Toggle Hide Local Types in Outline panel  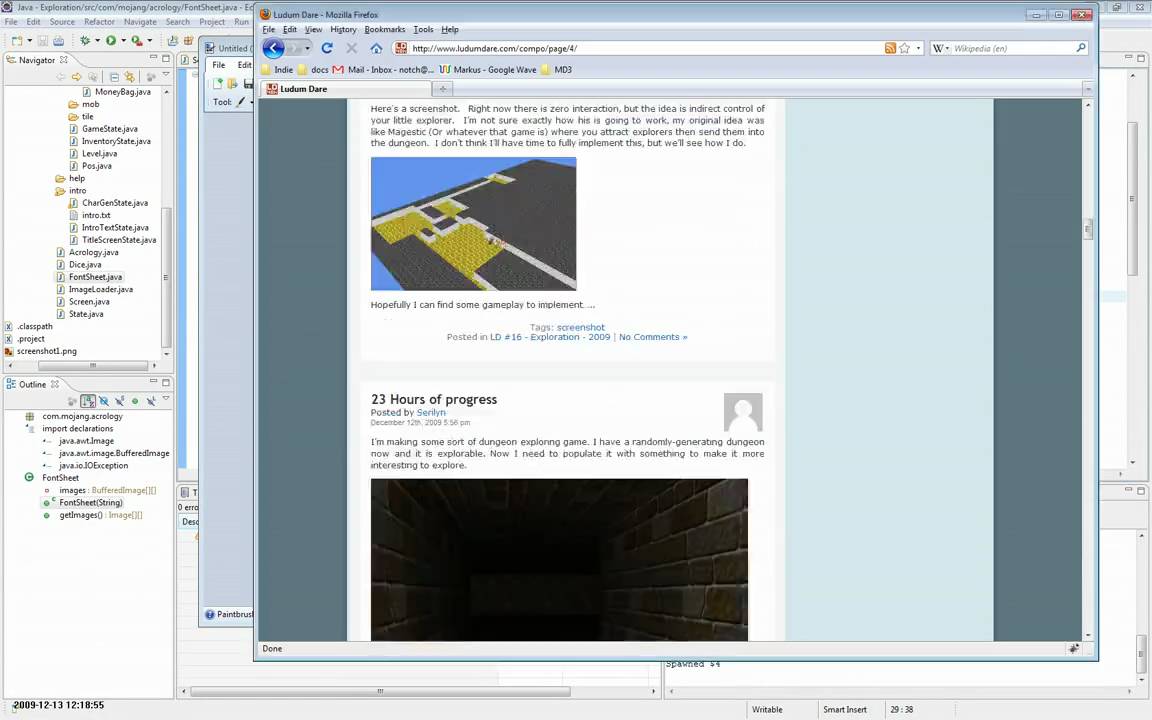151,401
